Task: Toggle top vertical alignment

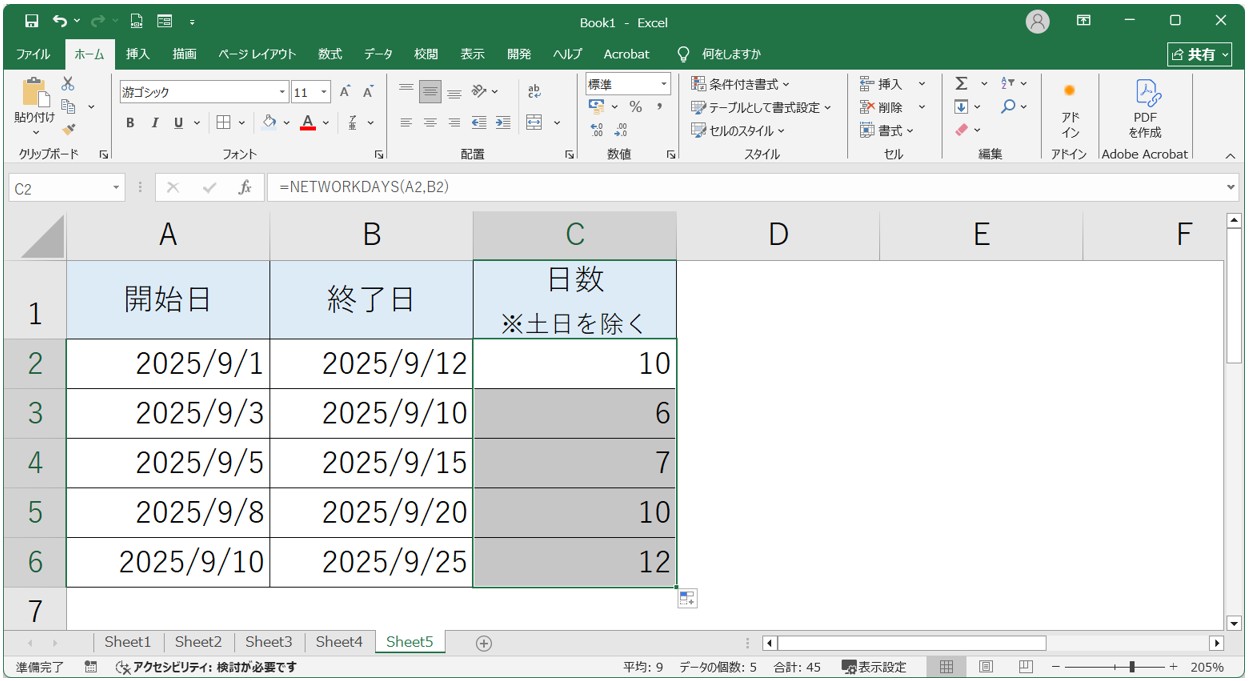Action: [x=406, y=92]
